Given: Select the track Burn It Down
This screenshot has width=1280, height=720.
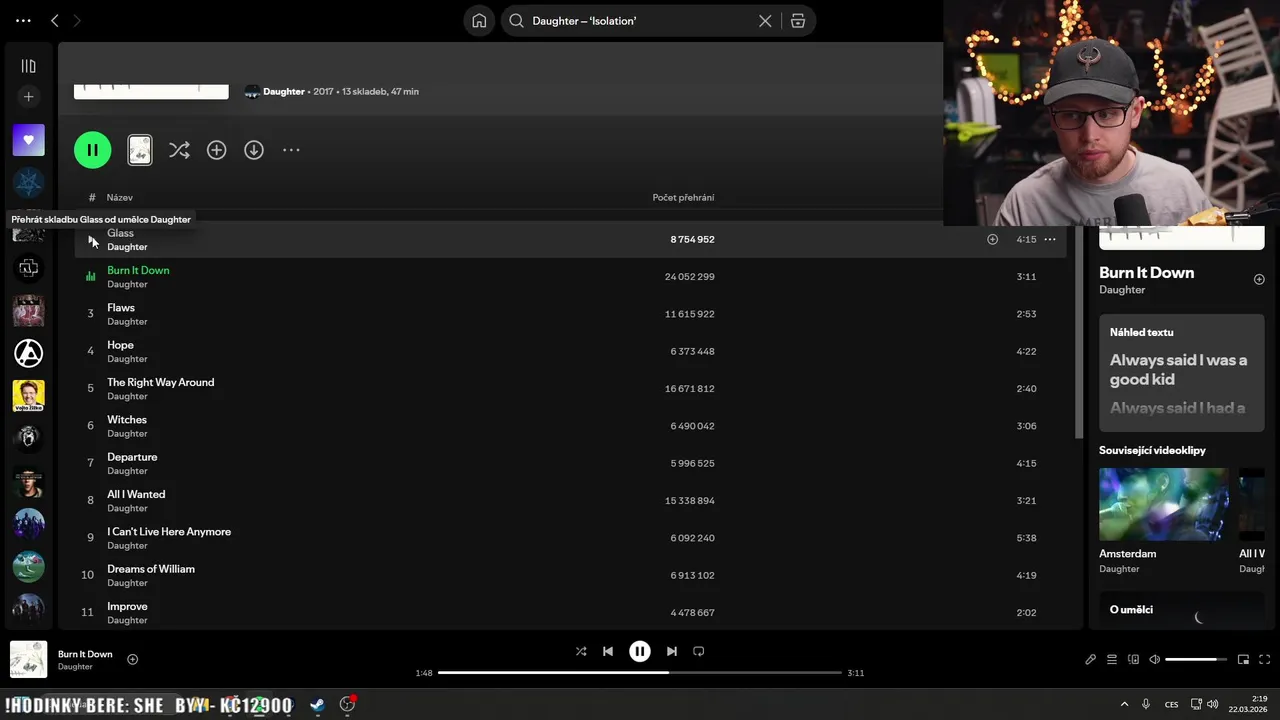Looking at the screenshot, I should [x=138, y=270].
